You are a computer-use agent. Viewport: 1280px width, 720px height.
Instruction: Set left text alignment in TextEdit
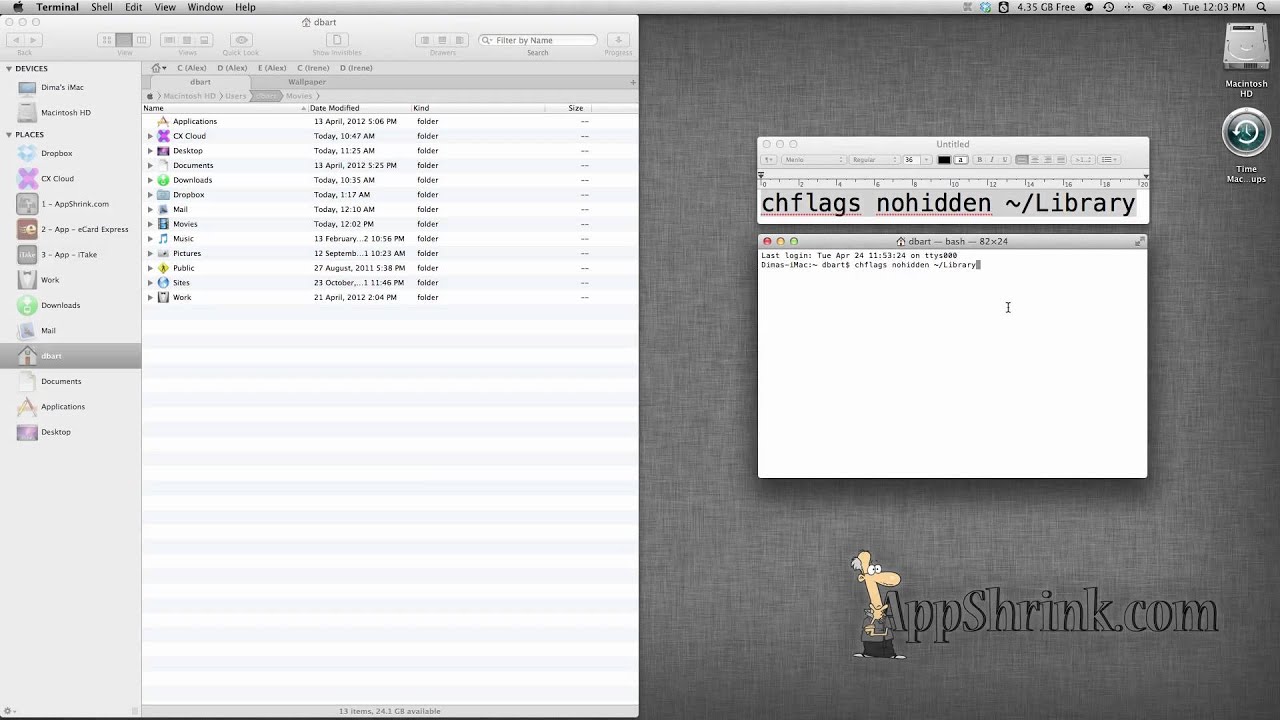(1022, 160)
